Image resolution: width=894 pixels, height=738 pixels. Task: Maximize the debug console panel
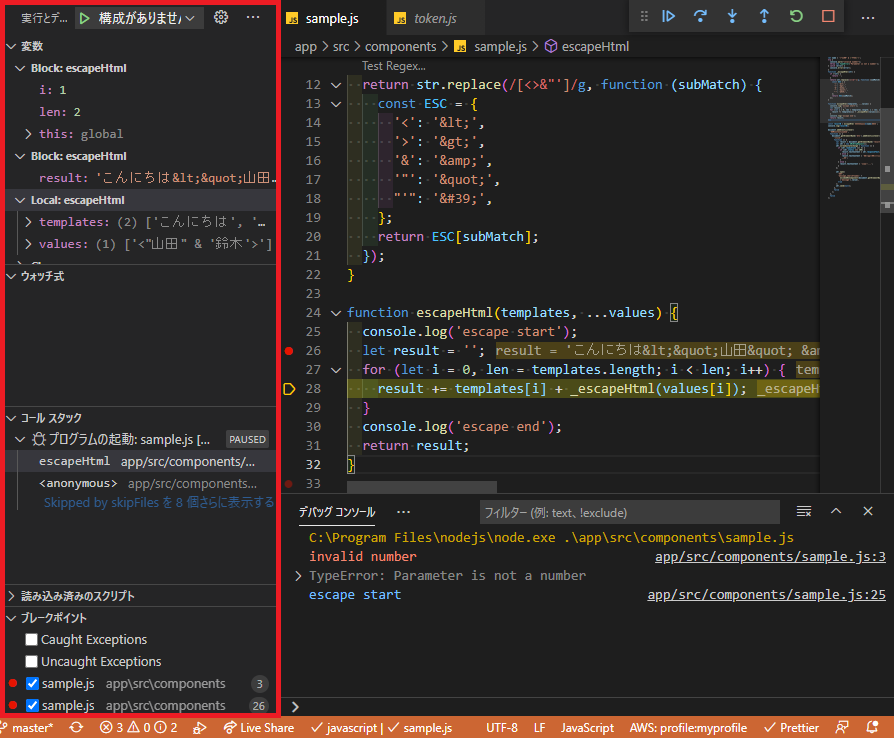(836, 512)
